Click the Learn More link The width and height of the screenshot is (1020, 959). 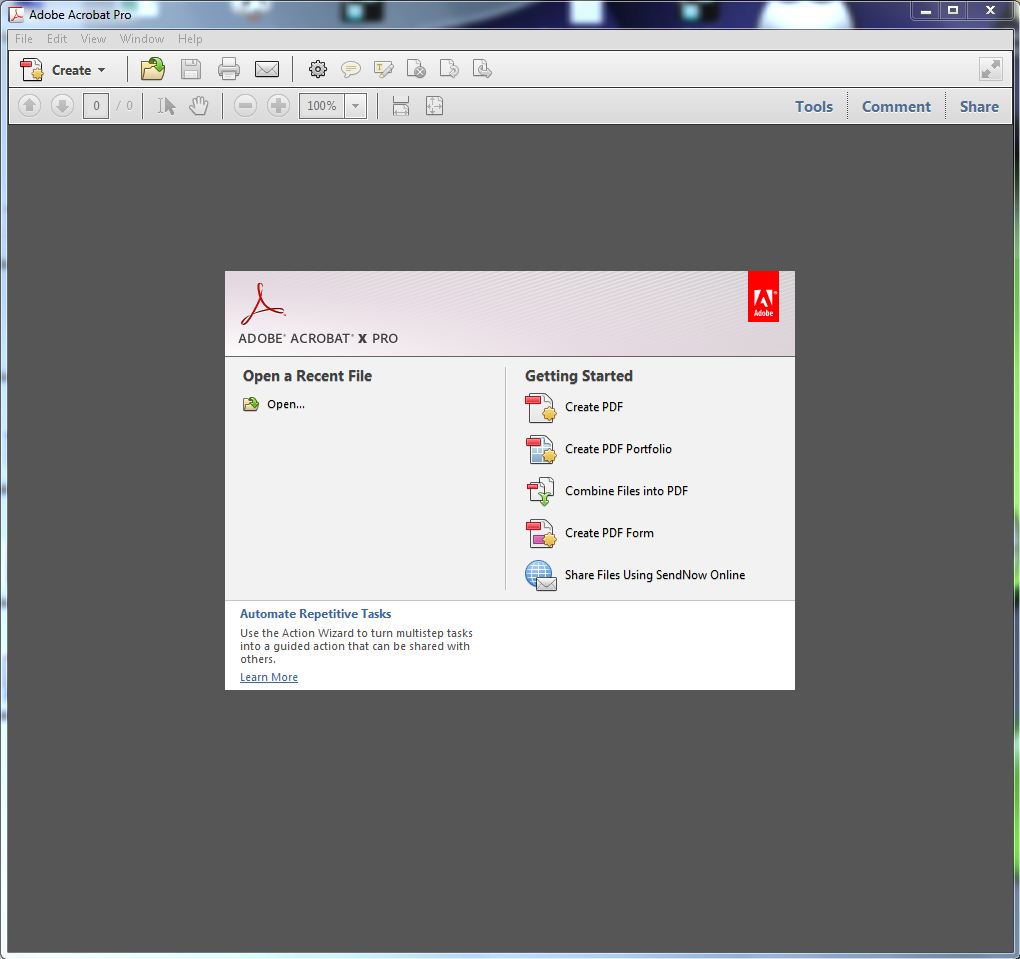pyautogui.click(x=268, y=677)
